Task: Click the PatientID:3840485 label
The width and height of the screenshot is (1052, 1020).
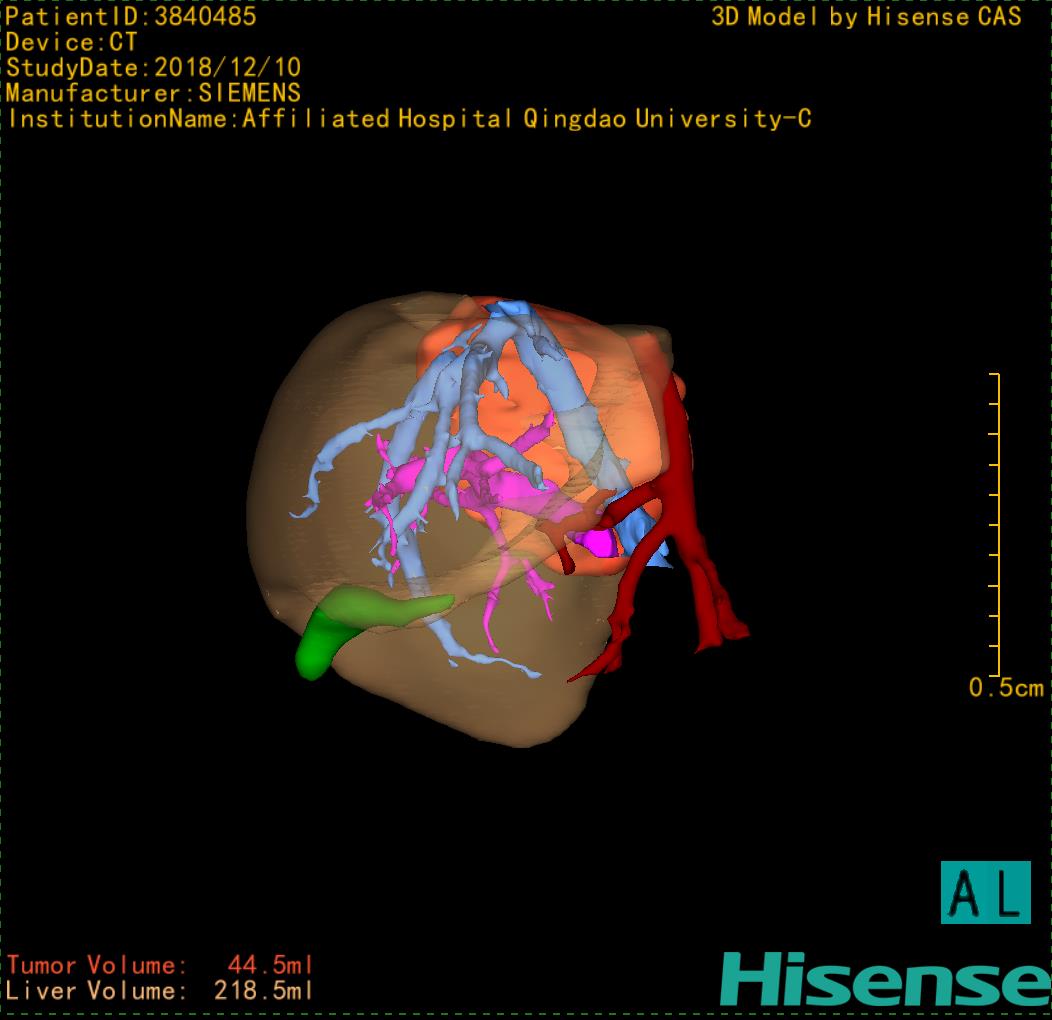Action: (x=131, y=17)
